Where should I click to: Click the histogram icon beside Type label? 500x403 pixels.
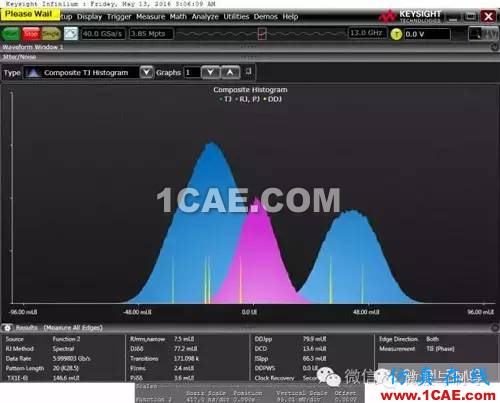33,72
